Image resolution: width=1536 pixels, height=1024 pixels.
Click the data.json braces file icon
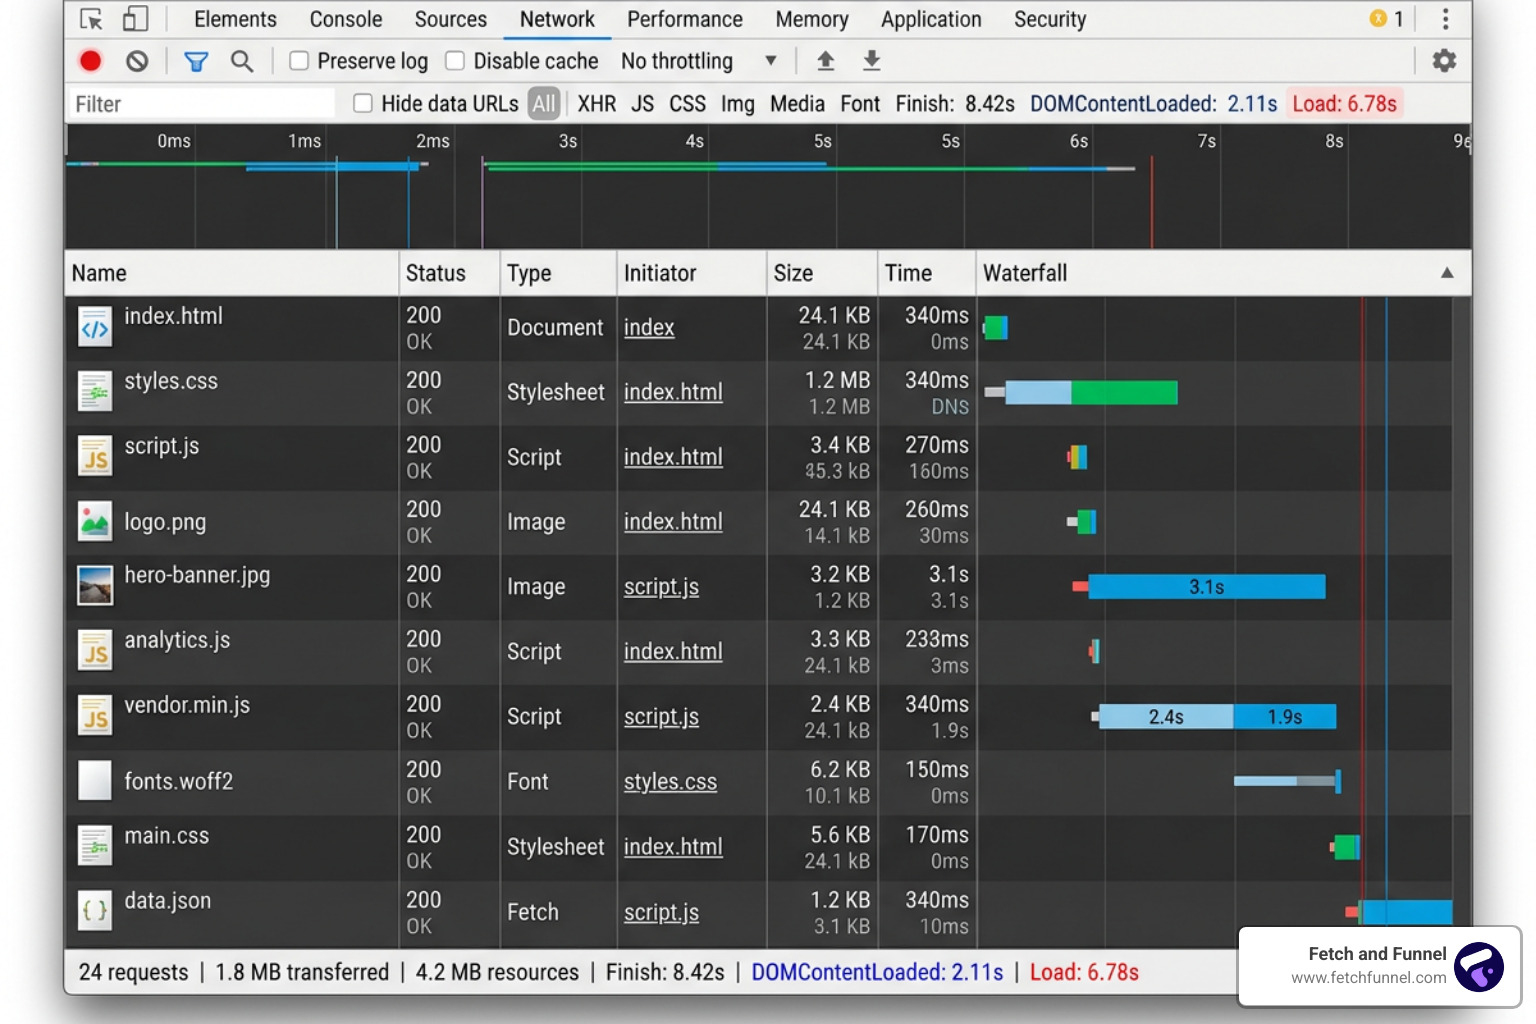(x=95, y=911)
